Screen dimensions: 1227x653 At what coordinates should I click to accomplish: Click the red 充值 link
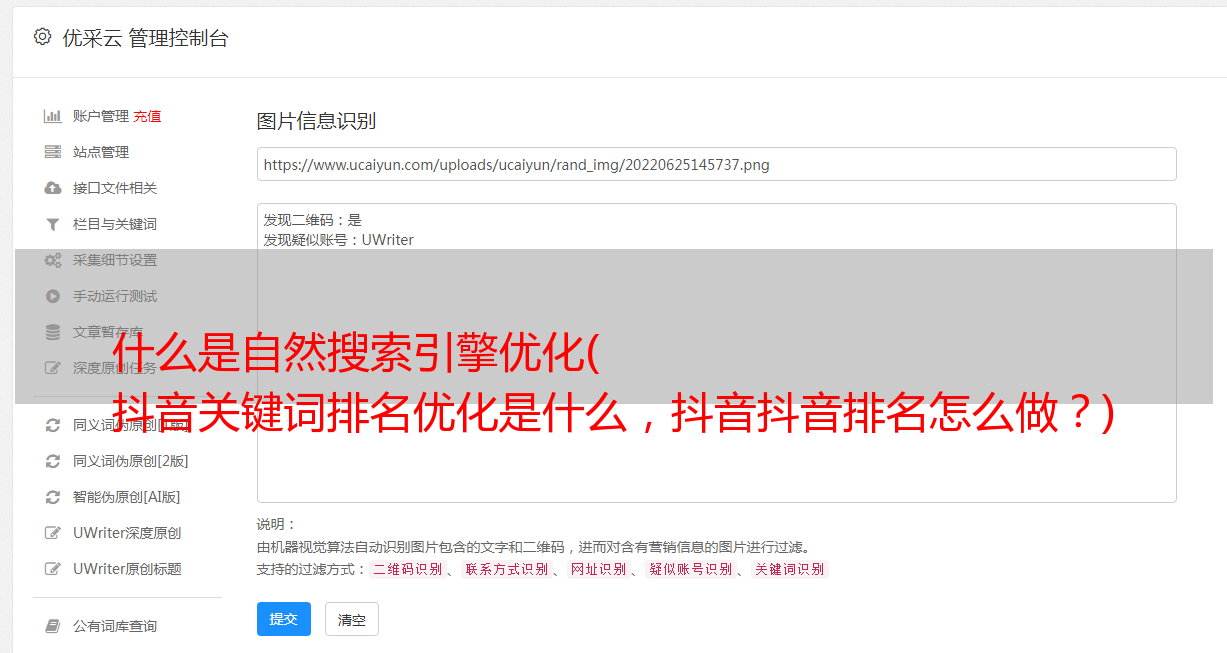147,116
